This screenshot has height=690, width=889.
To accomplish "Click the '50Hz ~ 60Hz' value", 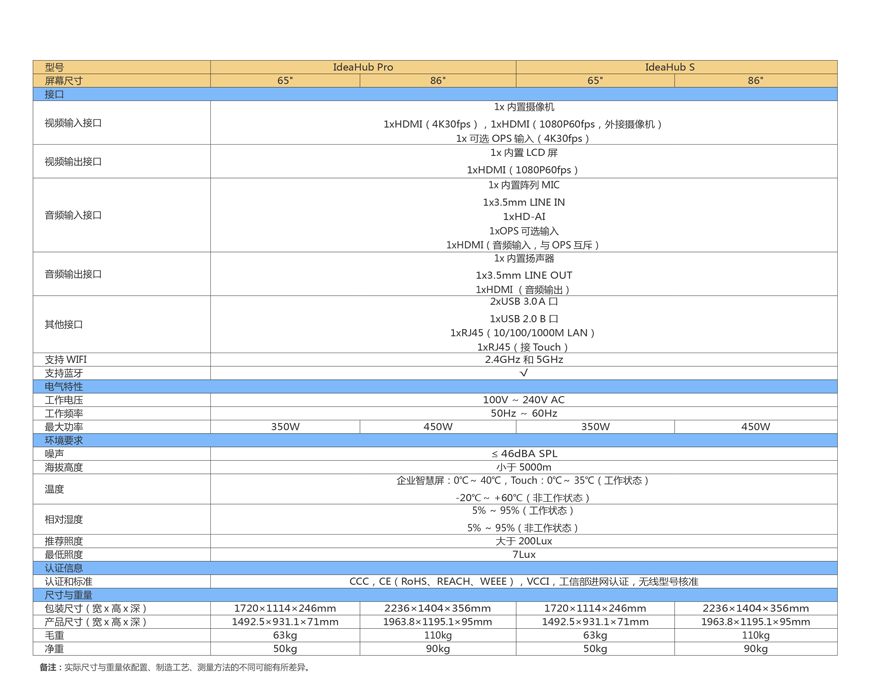I will [x=524, y=413].
